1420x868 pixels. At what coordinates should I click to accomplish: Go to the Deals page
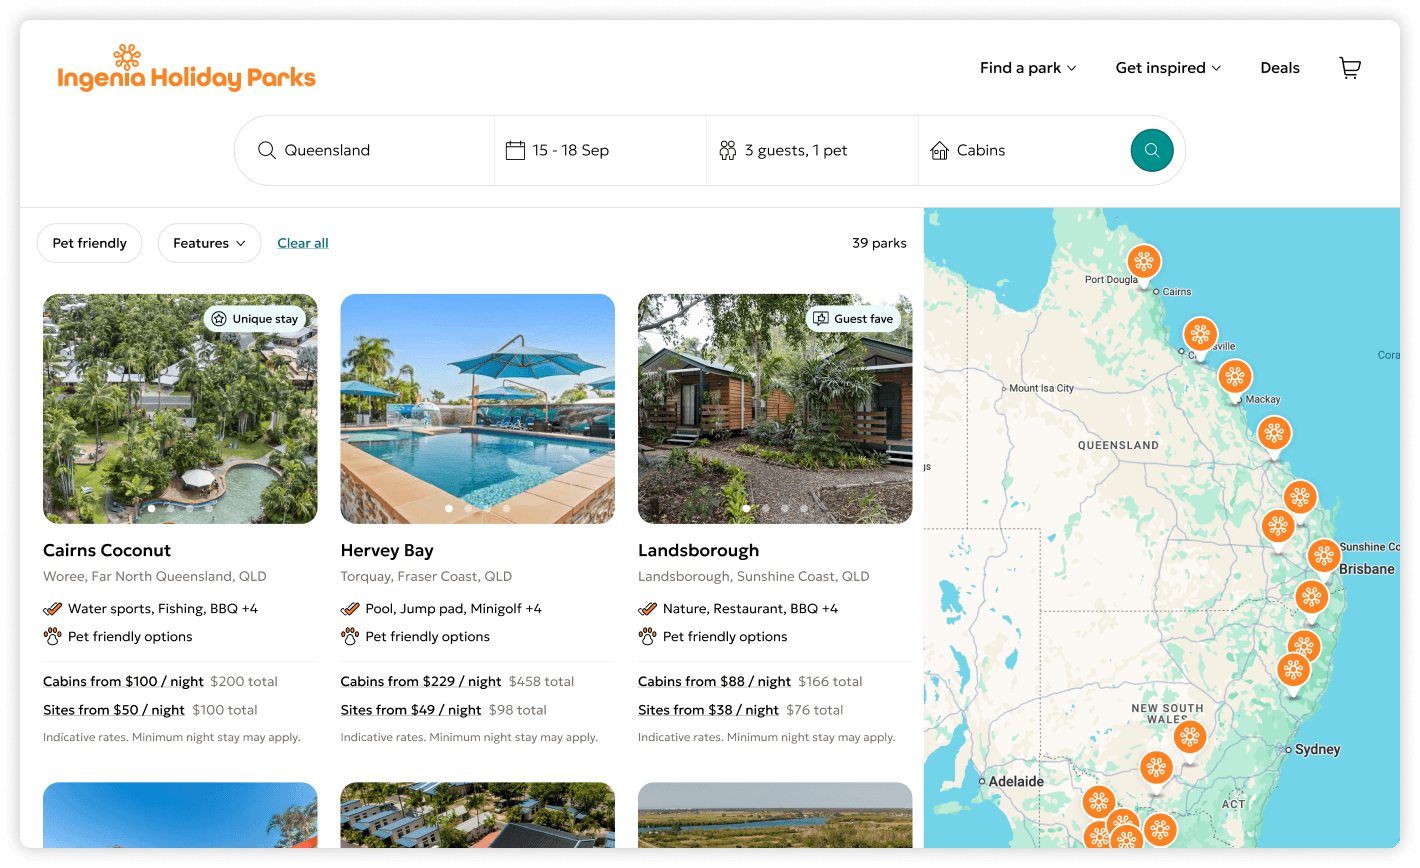(x=1280, y=68)
